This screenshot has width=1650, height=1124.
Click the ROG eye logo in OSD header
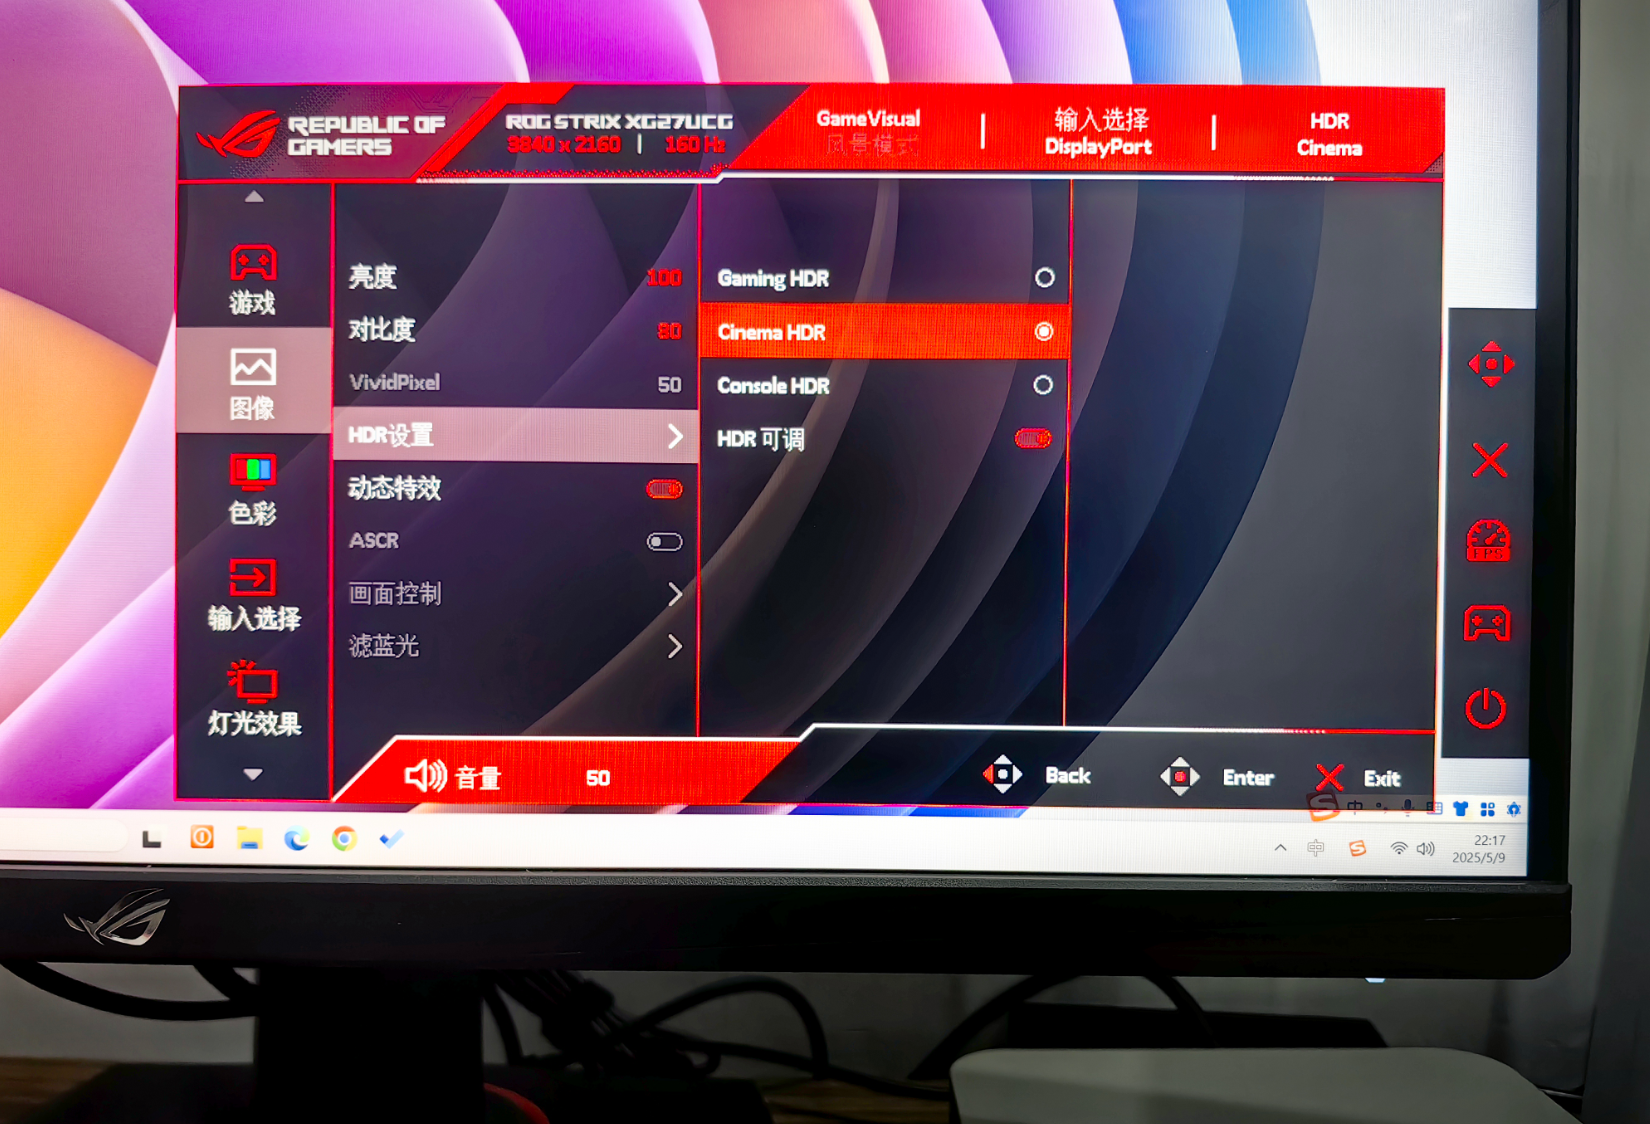pos(238,134)
